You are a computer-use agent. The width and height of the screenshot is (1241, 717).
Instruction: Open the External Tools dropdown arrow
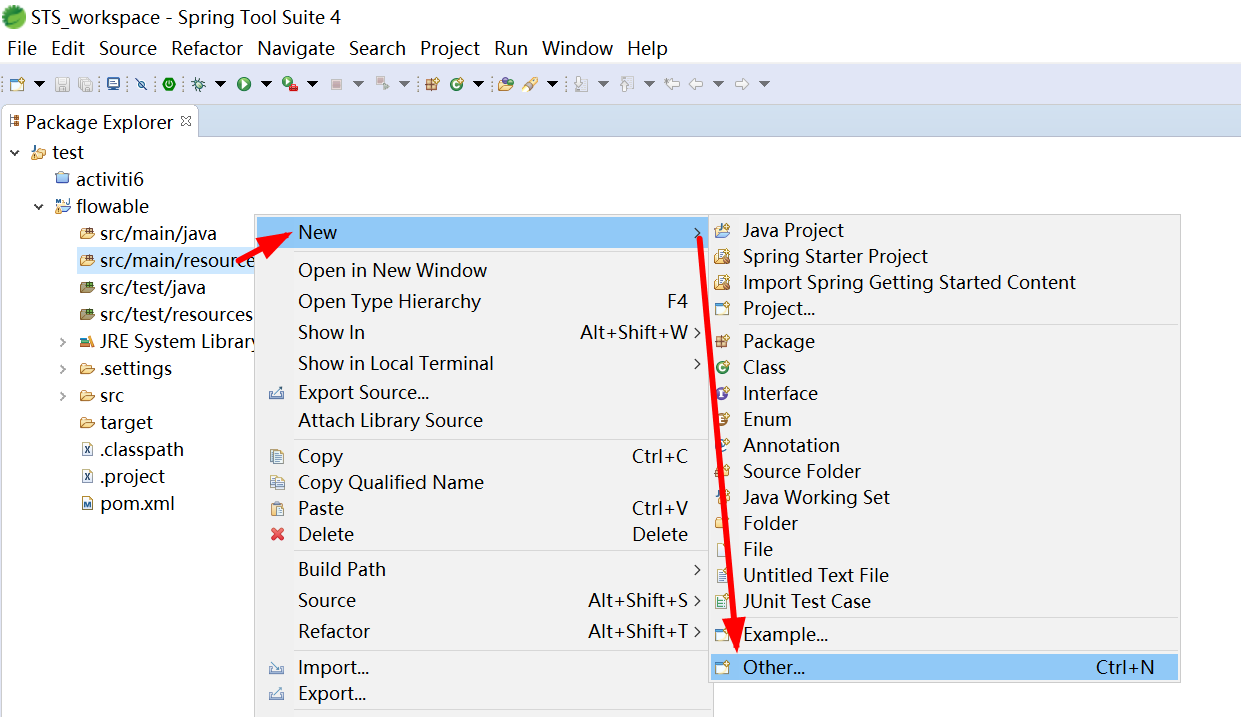[x=312, y=84]
